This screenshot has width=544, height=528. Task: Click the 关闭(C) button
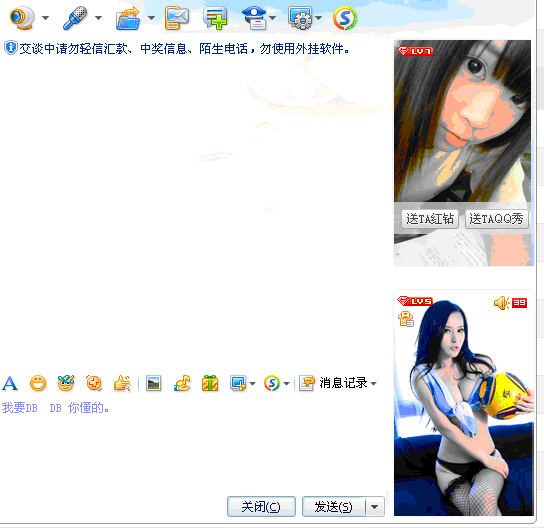coord(261,507)
